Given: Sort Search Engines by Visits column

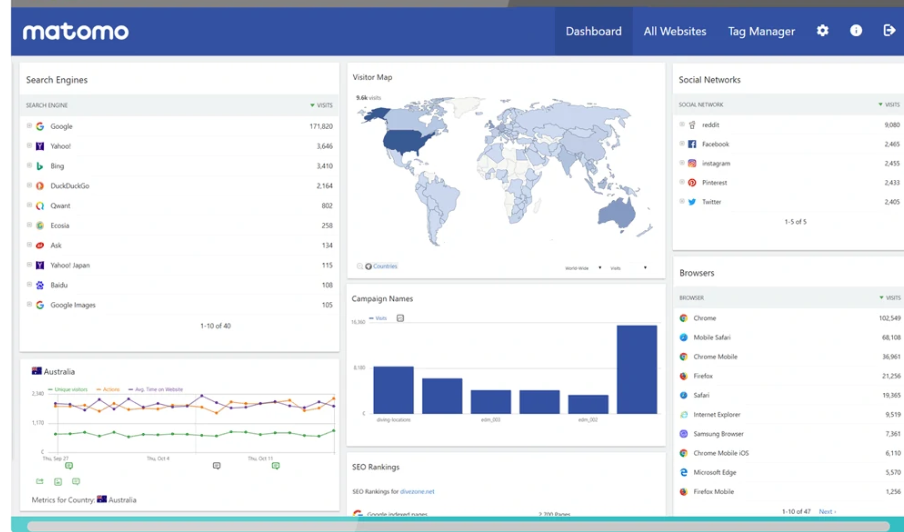Looking at the screenshot, I should pyautogui.click(x=321, y=105).
